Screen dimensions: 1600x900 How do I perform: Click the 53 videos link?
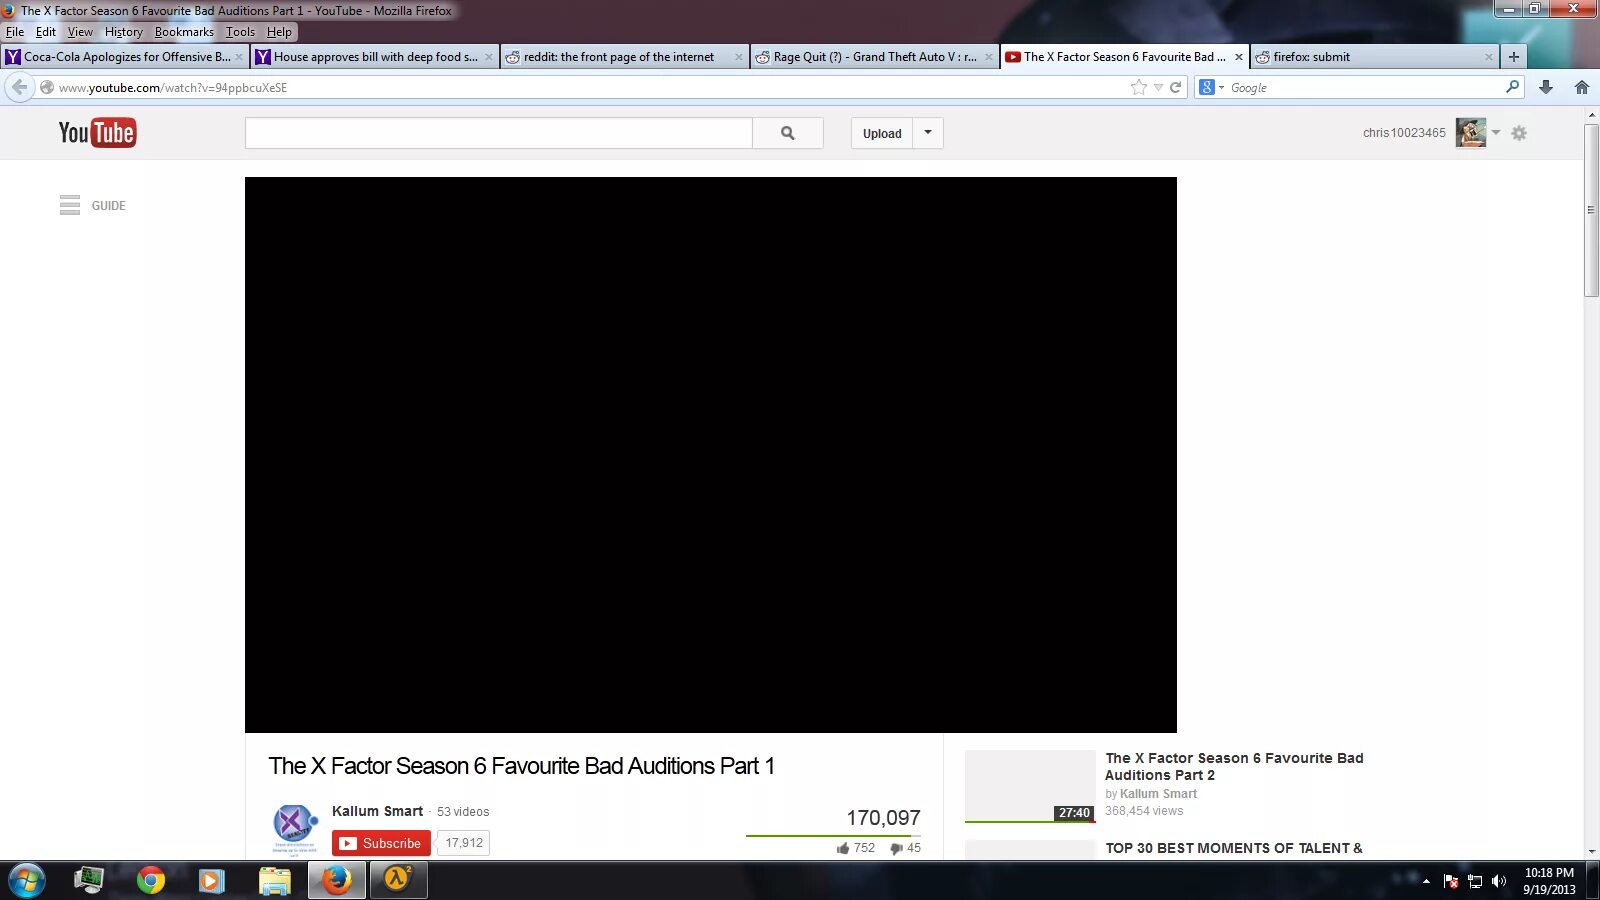[463, 812]
